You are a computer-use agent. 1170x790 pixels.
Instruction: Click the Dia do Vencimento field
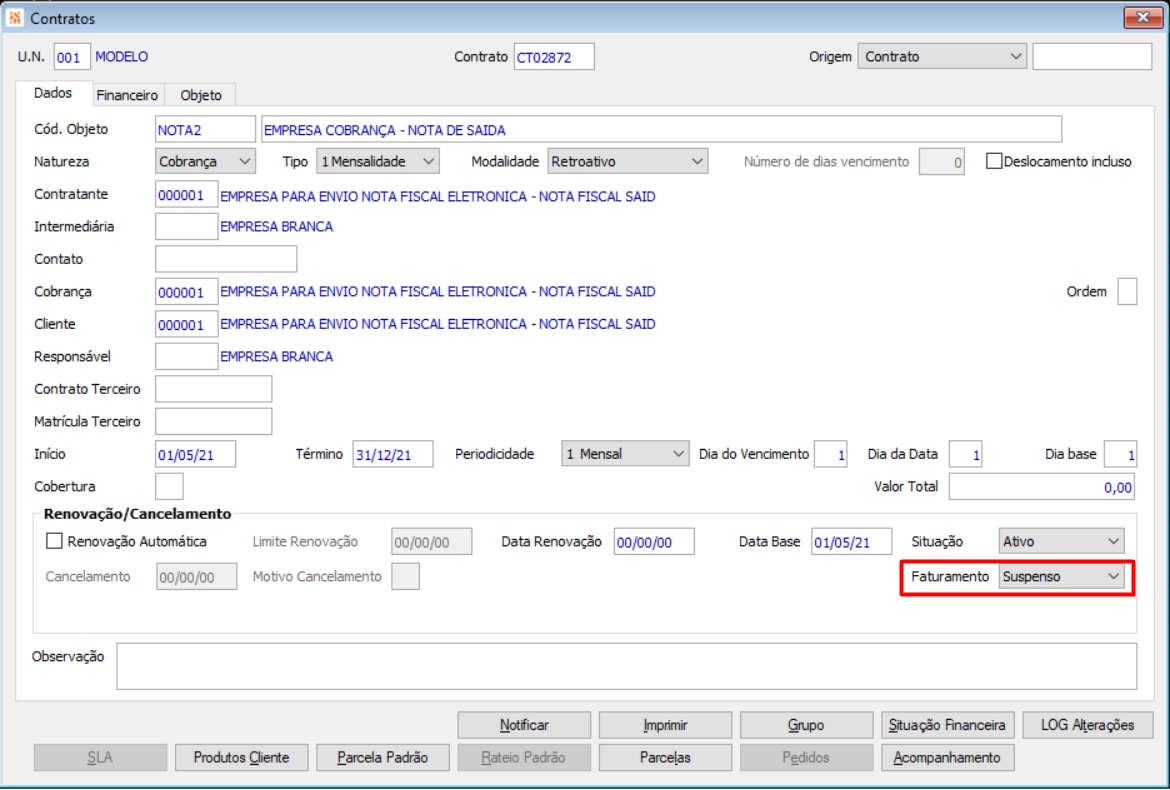830,454
